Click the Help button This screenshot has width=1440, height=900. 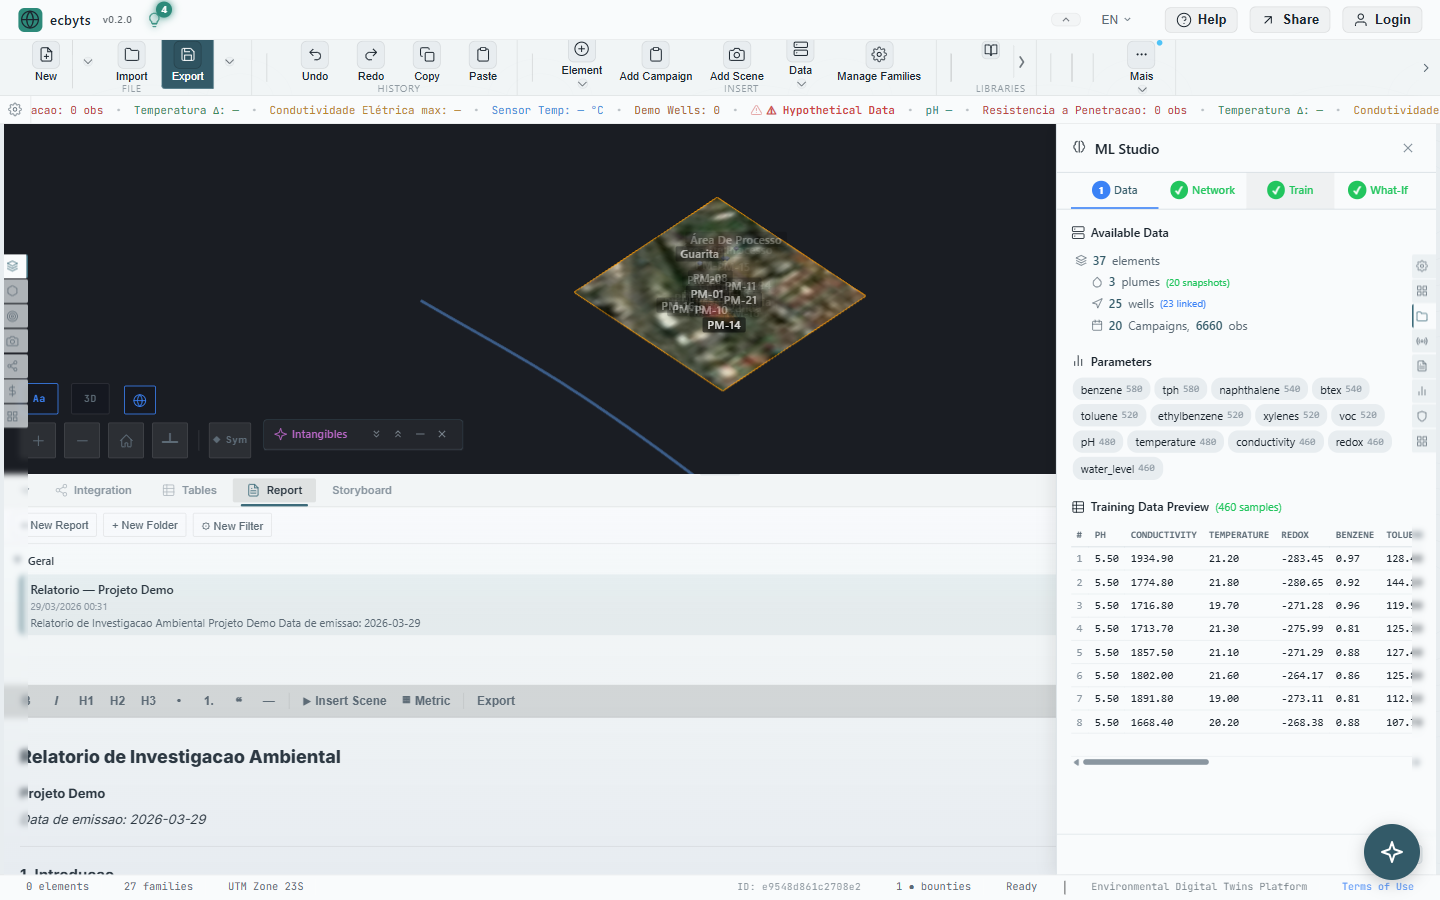pyautogui.click(x=1201, y=19)
